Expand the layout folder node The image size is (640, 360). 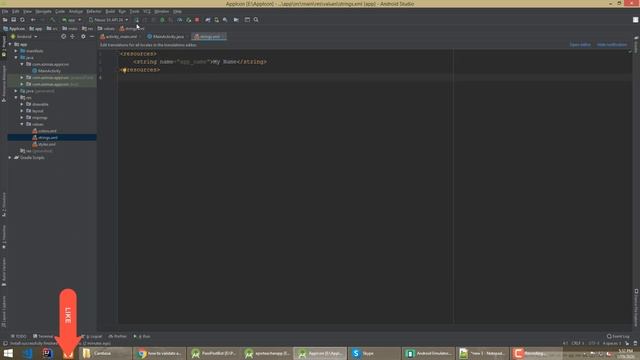tap(22, 111)
